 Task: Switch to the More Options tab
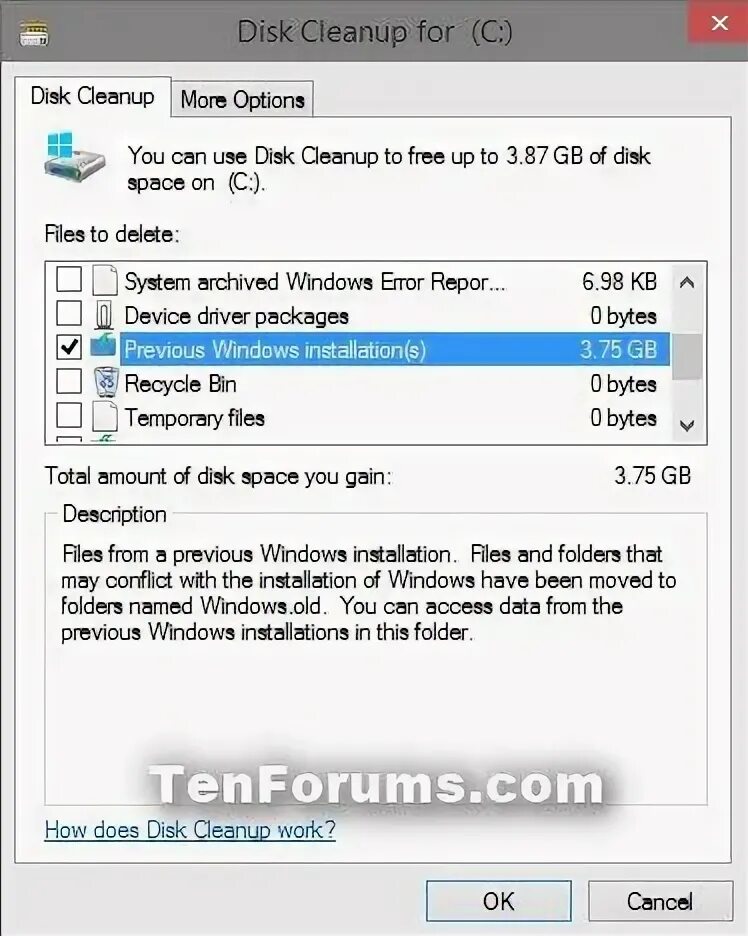pyautogui.click(x=242, y=100)
